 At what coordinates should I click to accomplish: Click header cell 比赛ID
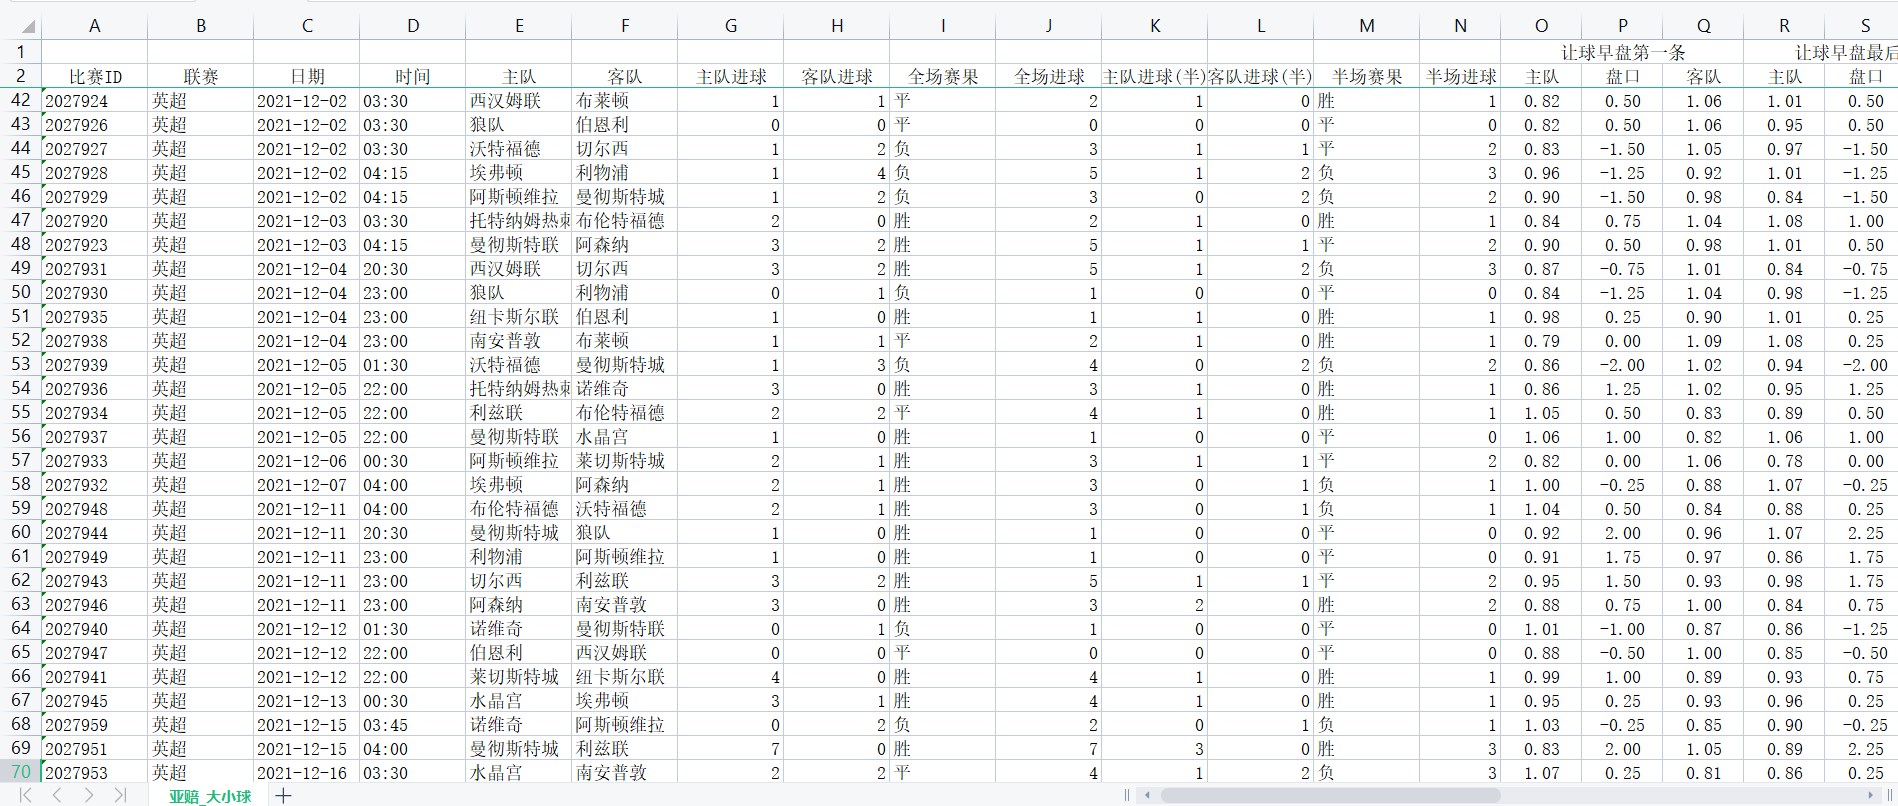pos(95,77)
